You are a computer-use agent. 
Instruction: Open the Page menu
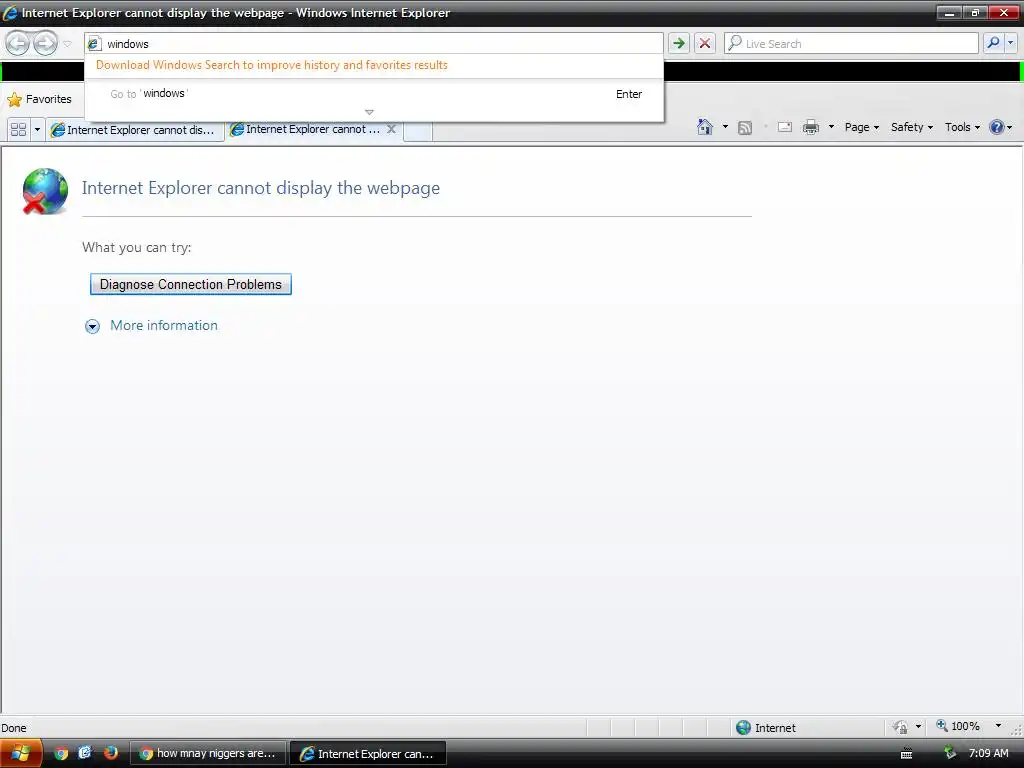point(861,127)
